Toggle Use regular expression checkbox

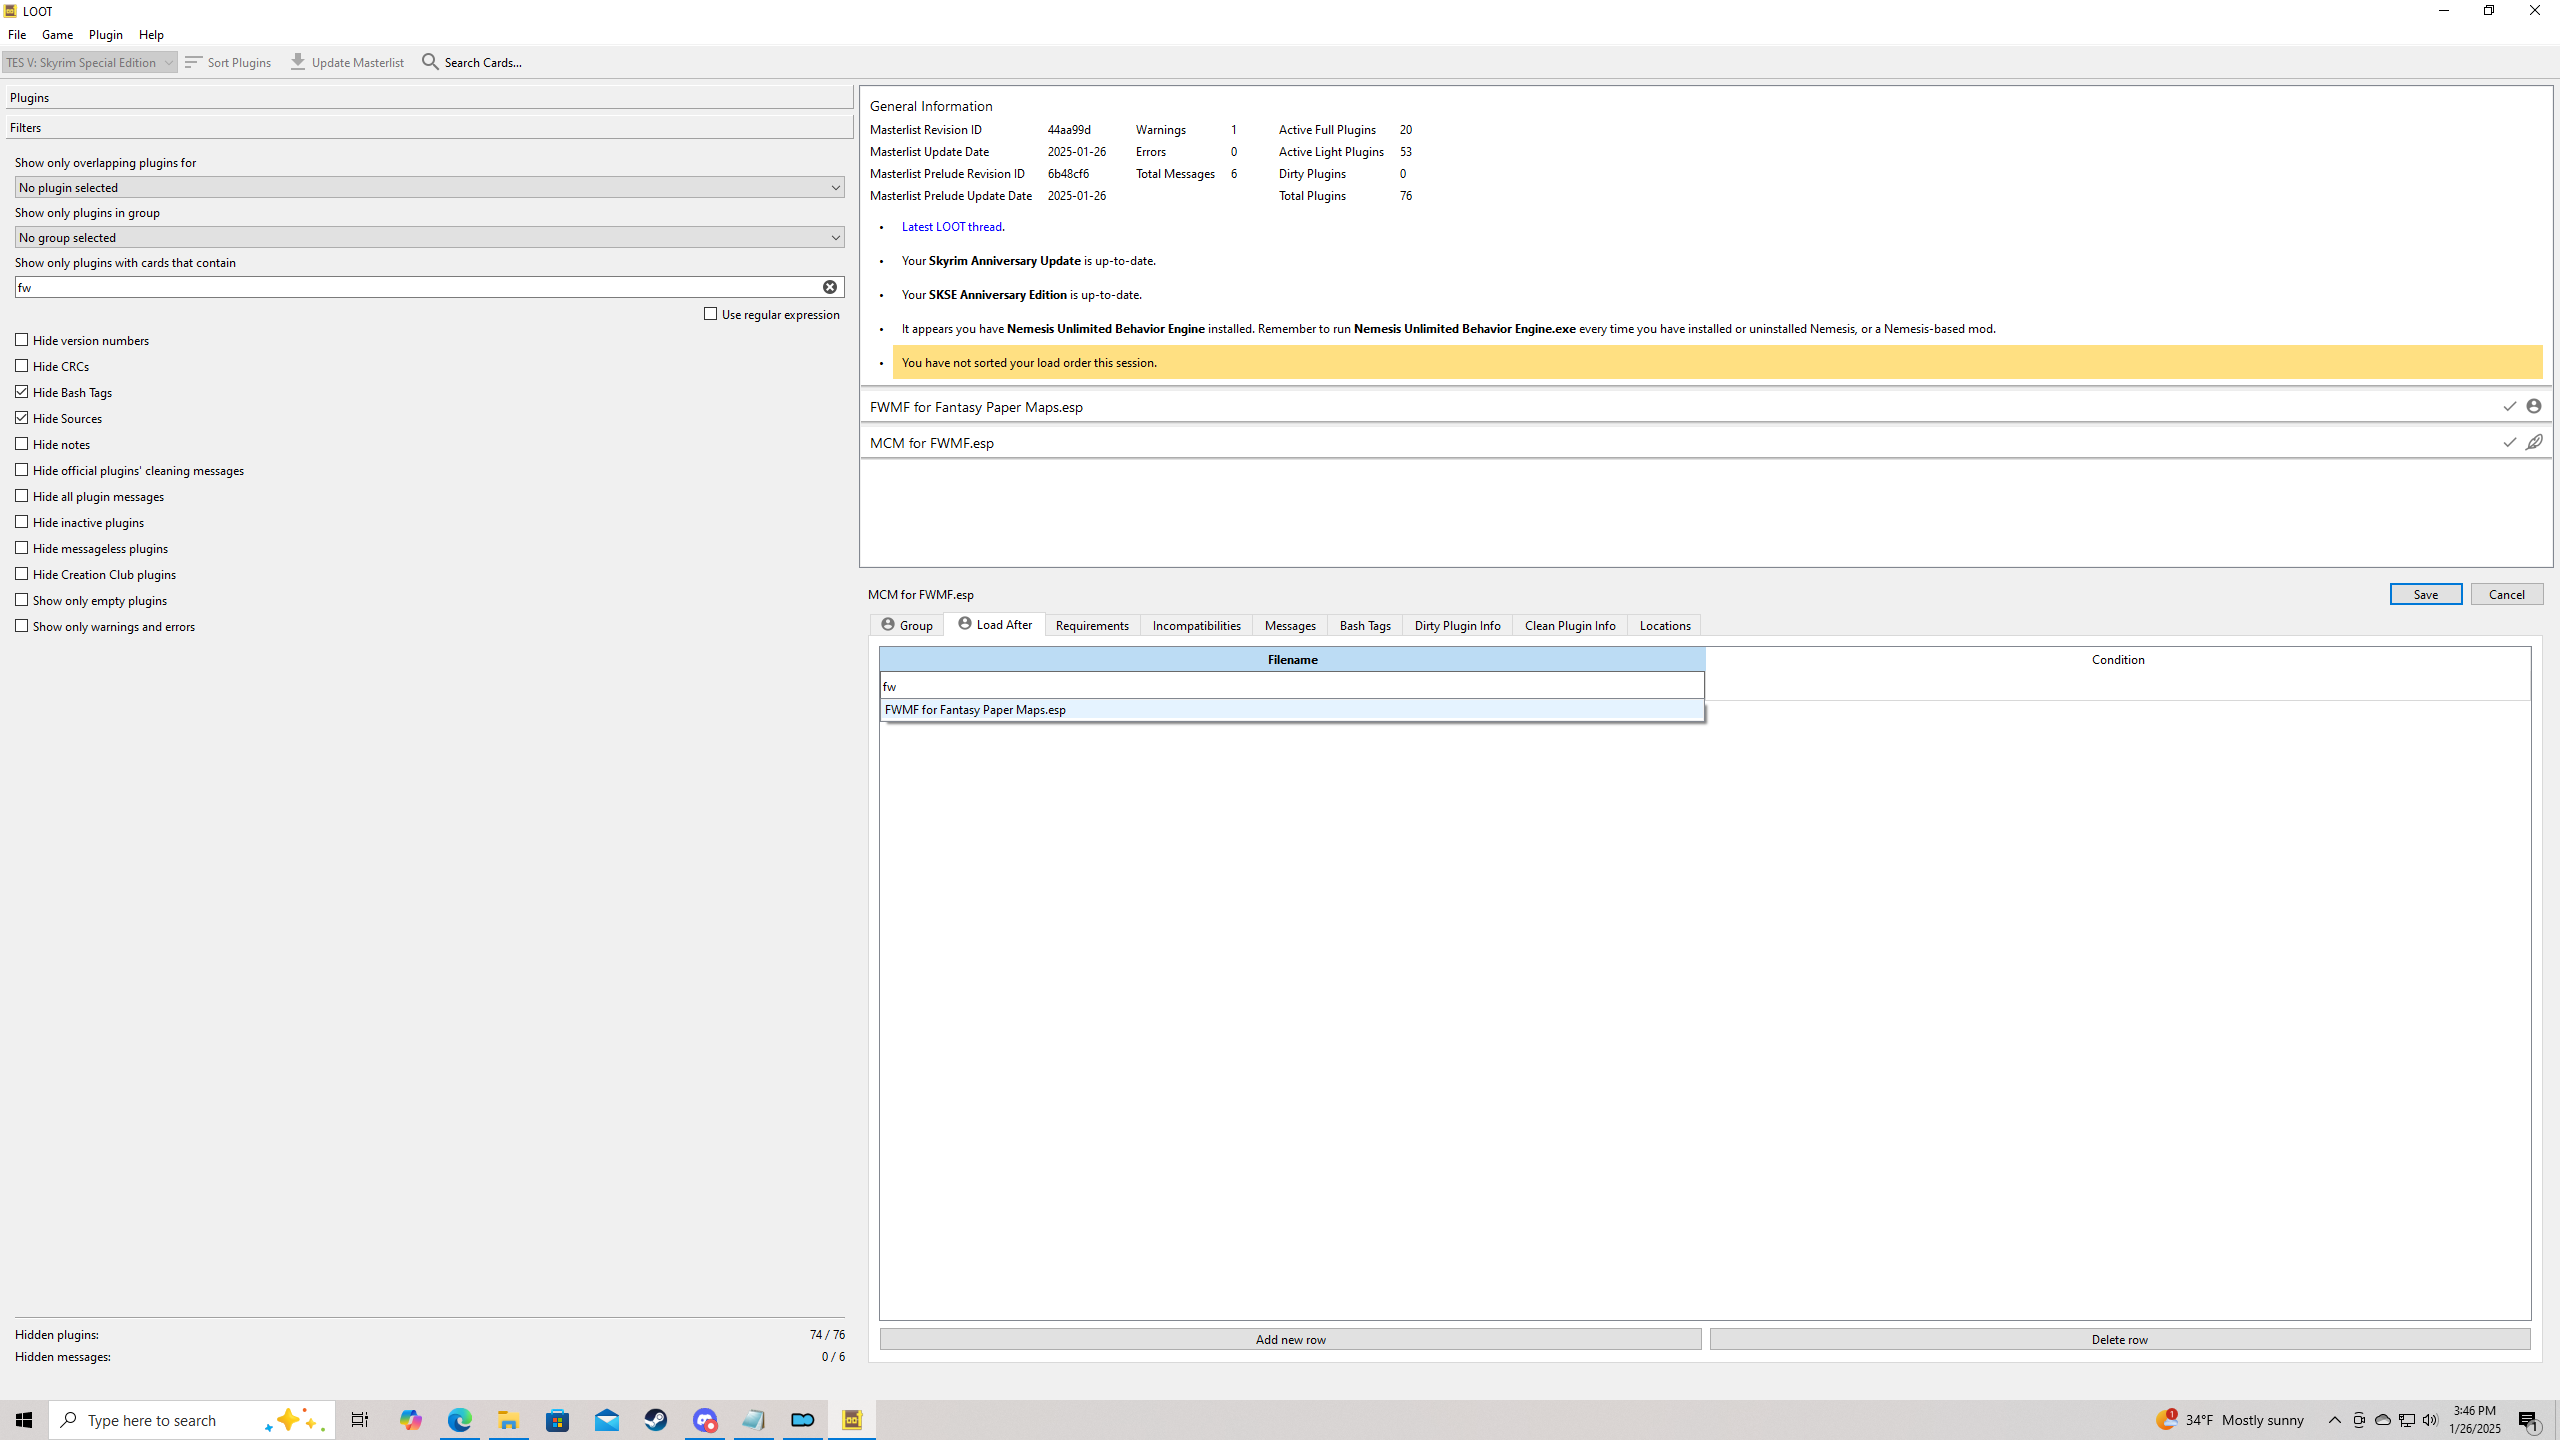(711, 314)
